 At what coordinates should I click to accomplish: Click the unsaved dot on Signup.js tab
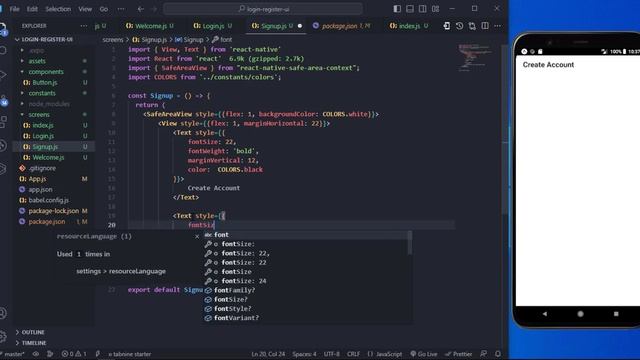pos(300,26)
